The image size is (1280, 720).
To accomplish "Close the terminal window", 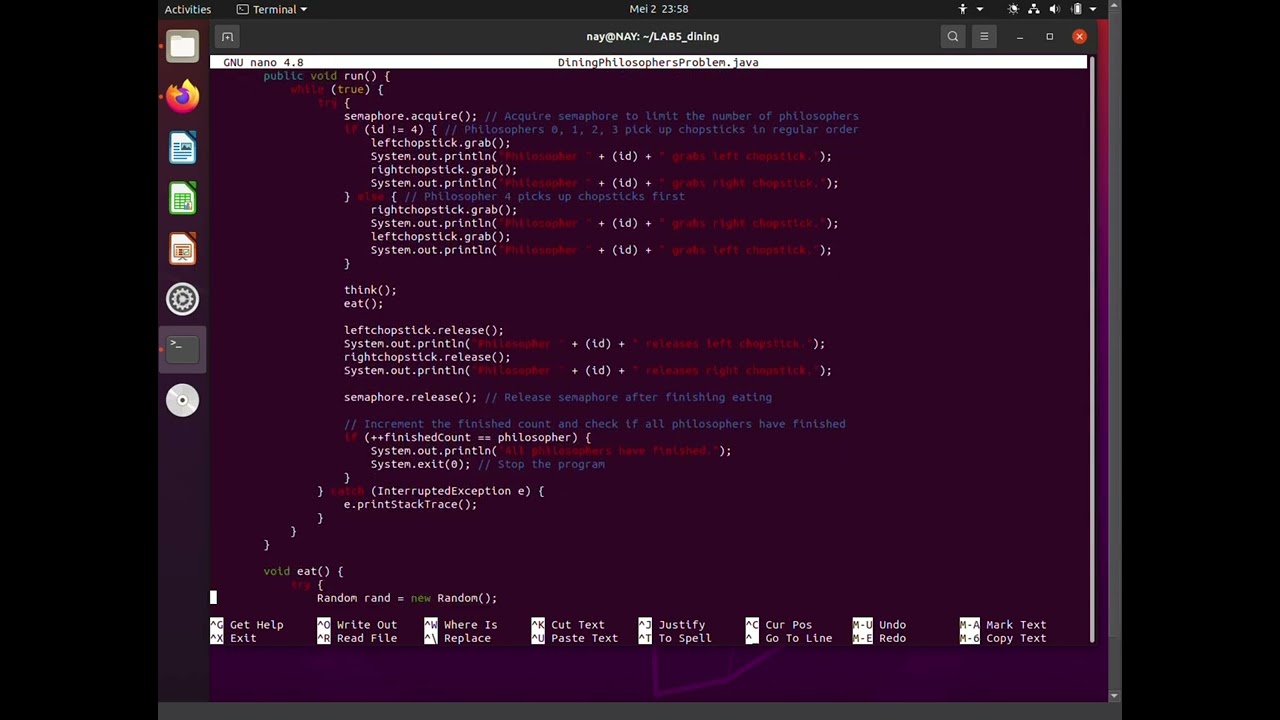I will (1079, 37).
